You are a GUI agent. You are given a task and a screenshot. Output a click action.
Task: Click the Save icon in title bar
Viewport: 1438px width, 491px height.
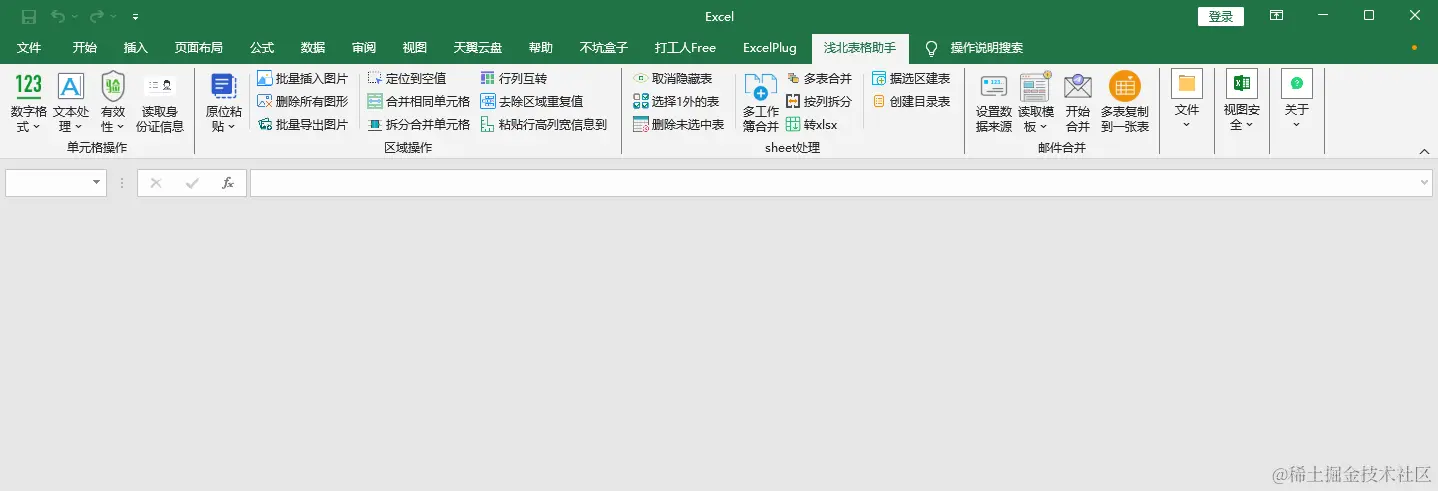29,17
